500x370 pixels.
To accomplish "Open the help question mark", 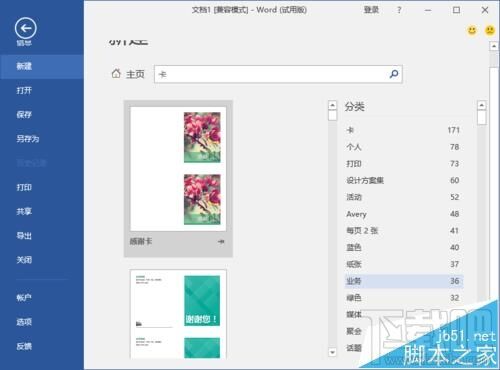I will coord(399,10).
